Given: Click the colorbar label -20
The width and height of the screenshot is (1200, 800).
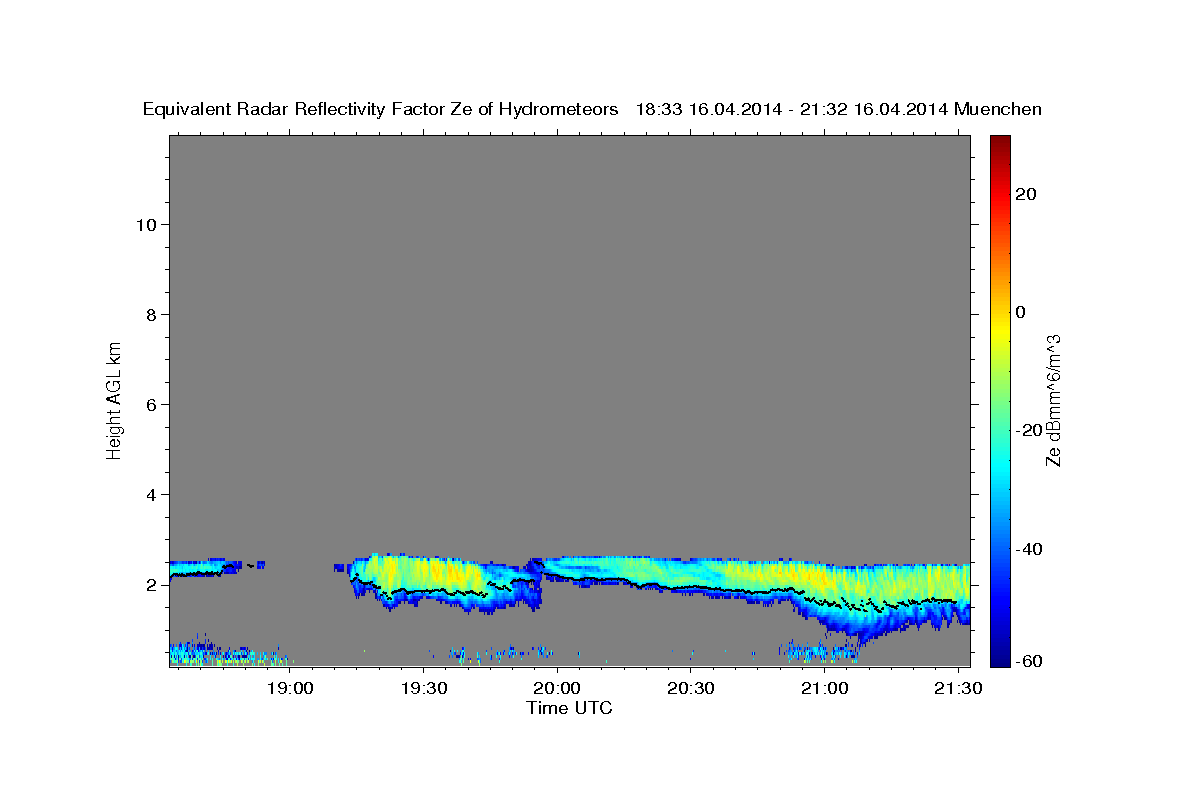Looking at the screenshot, I should tap(1029, 430).
